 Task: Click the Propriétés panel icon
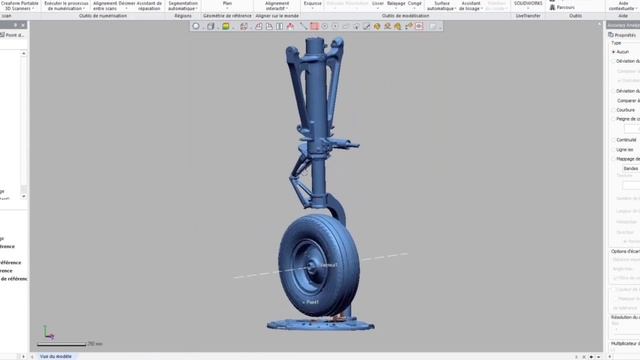coord(611,35)
